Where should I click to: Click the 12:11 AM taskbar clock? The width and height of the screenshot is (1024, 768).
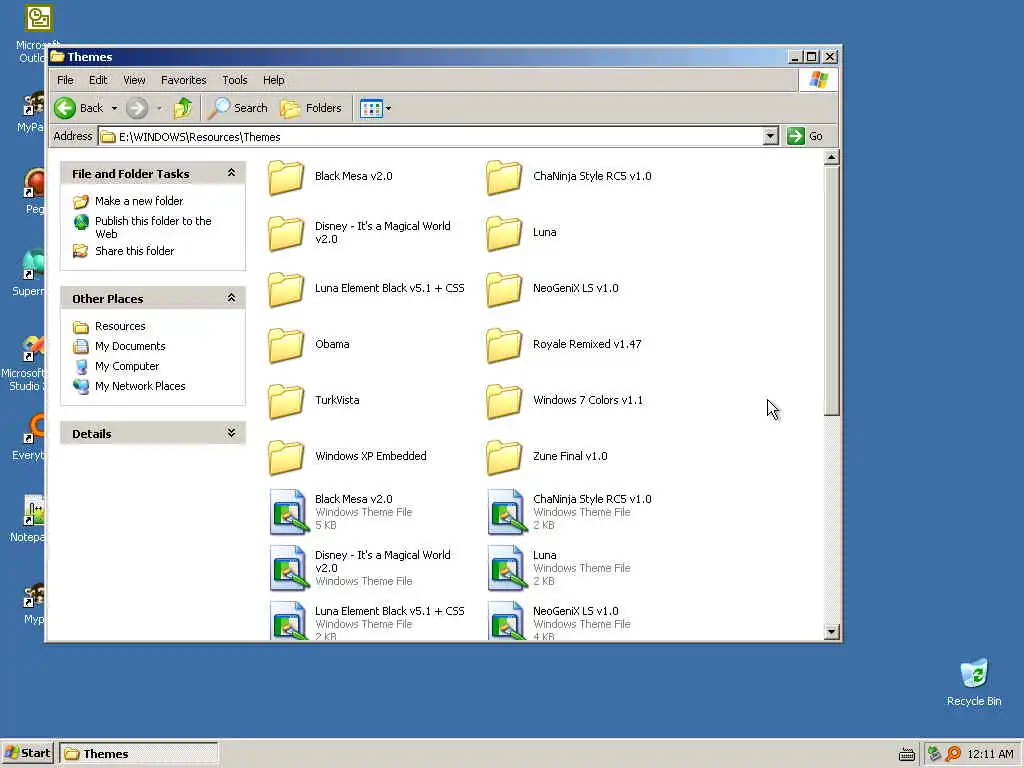pos(990,754)
